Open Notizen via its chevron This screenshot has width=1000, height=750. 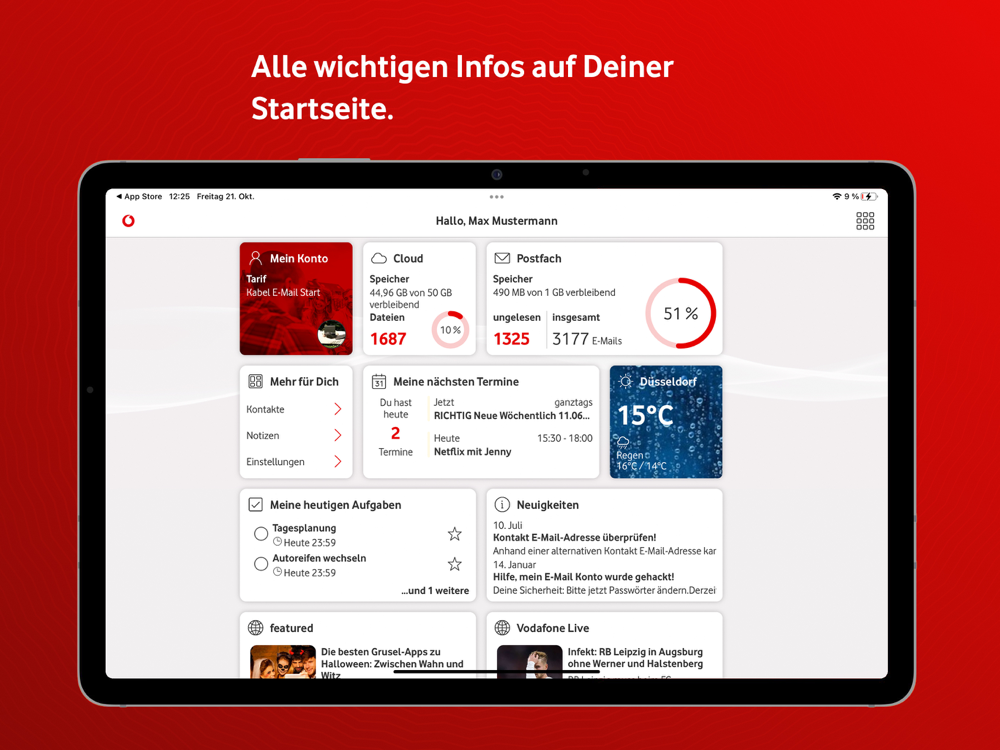[x=338, y=436]
